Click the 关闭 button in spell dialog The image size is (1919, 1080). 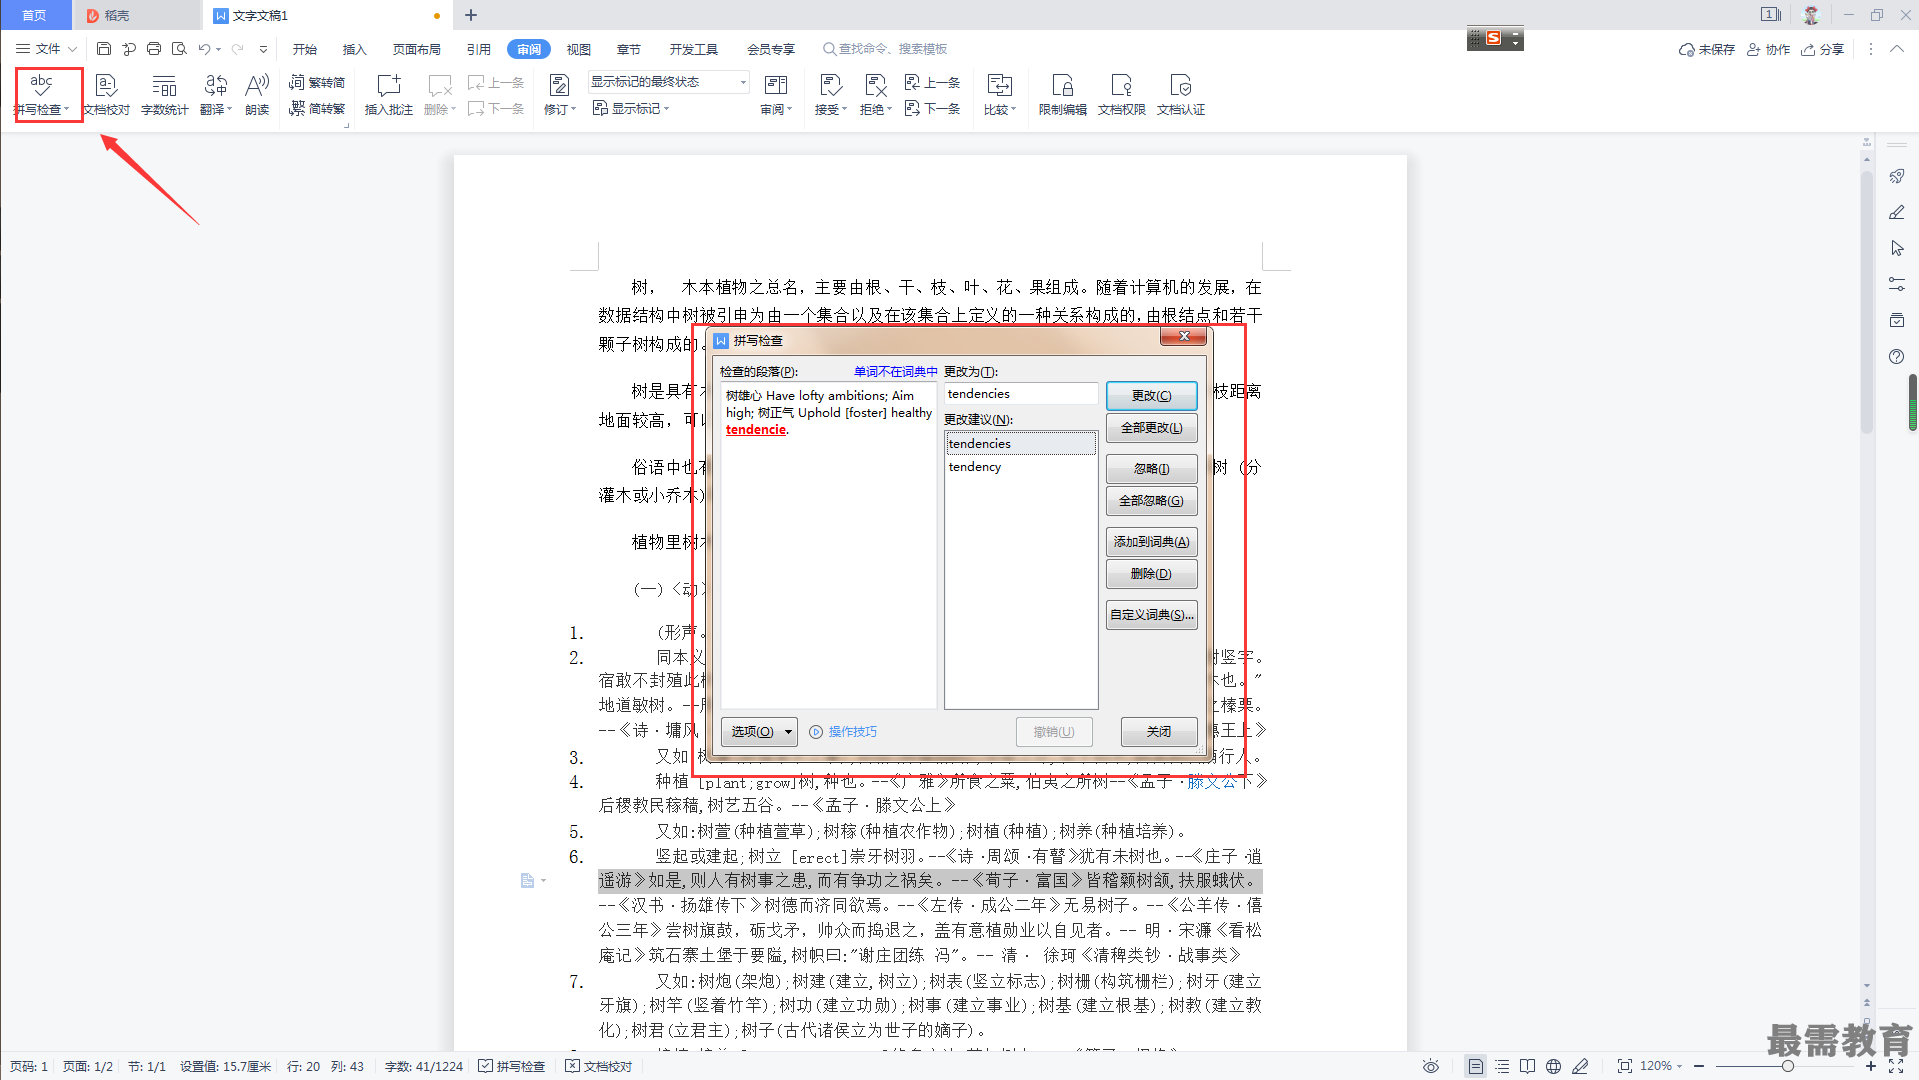[x=1159, y=732]
